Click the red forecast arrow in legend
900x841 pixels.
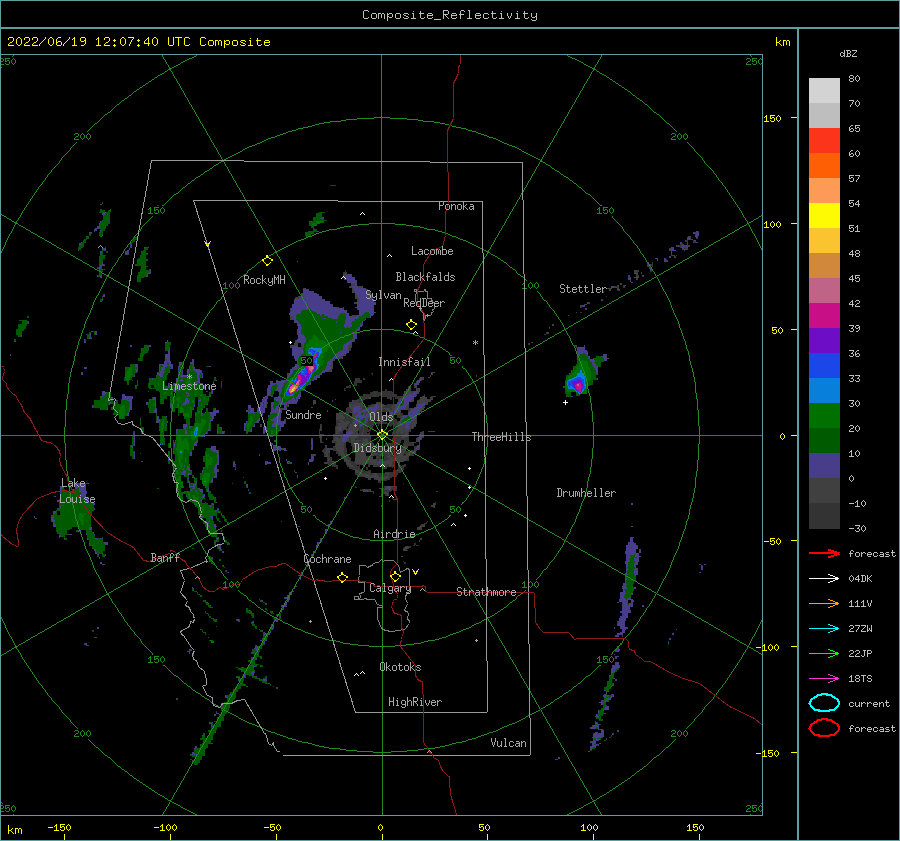(824, 553)
